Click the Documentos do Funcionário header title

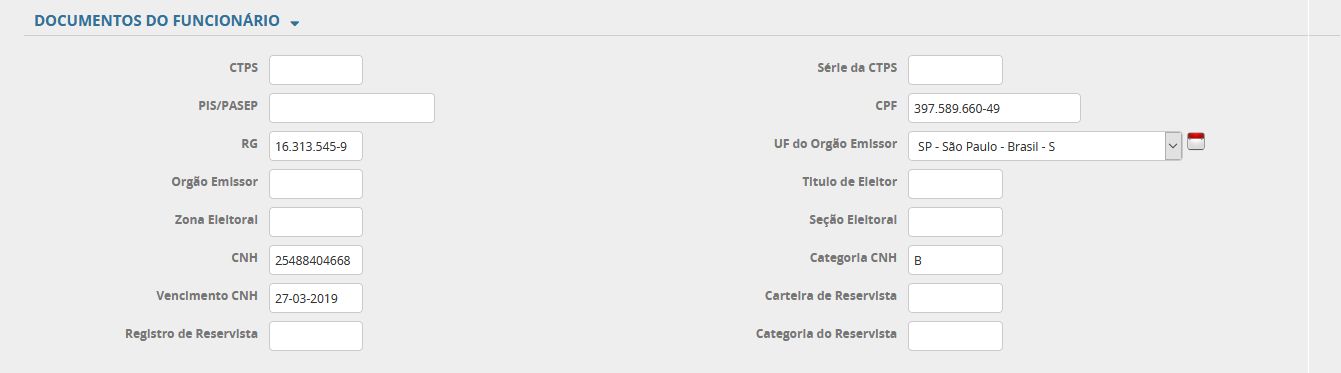point(157,20)
